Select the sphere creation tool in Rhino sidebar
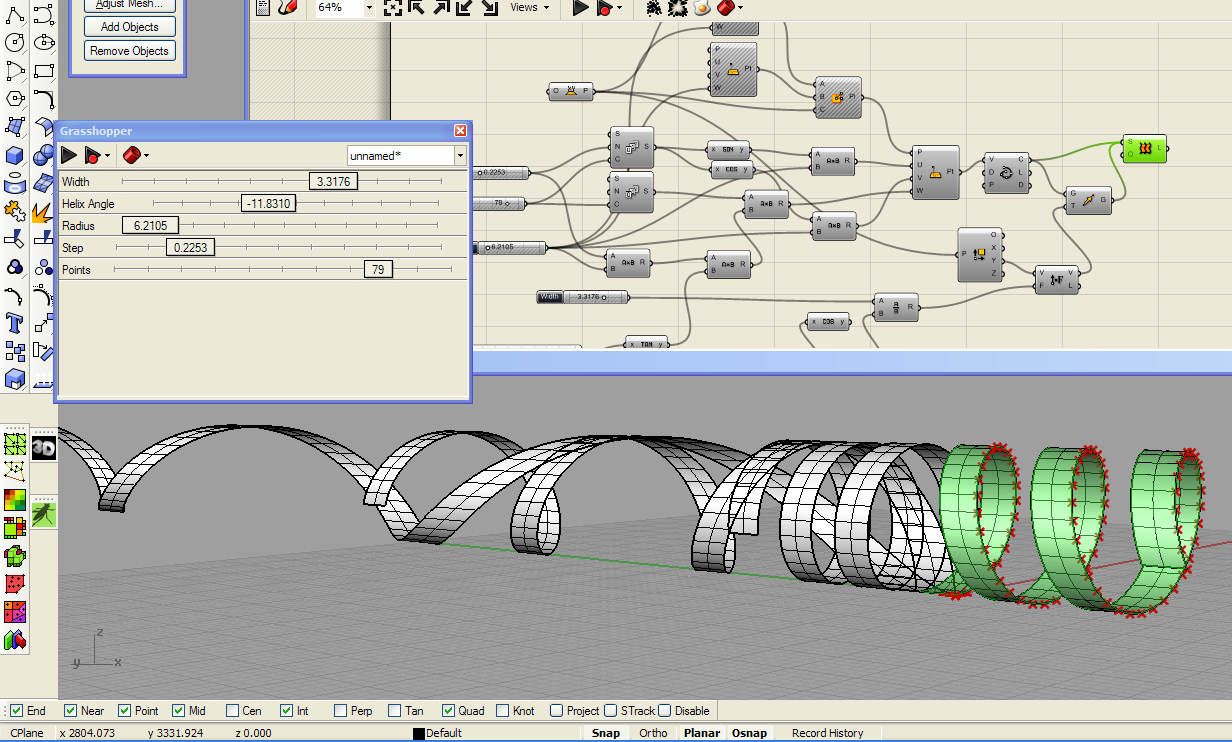Image resolution: width=1232 pixels, height=742 pixels. 42,153
